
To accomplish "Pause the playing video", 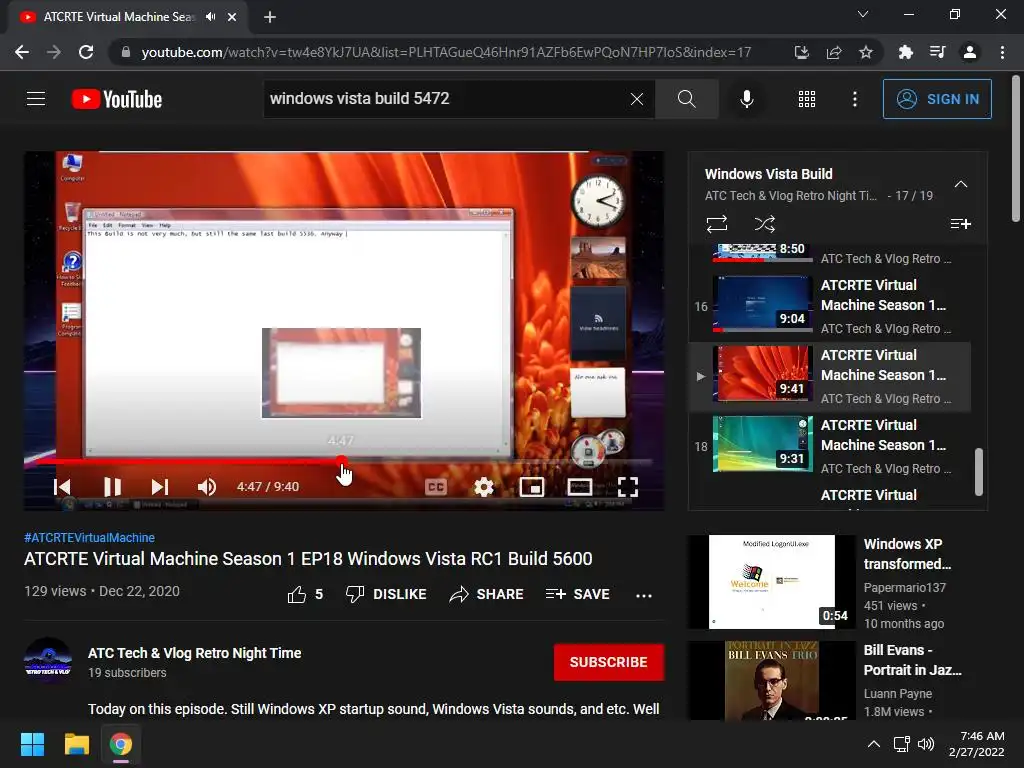I will tap(112, 487).
